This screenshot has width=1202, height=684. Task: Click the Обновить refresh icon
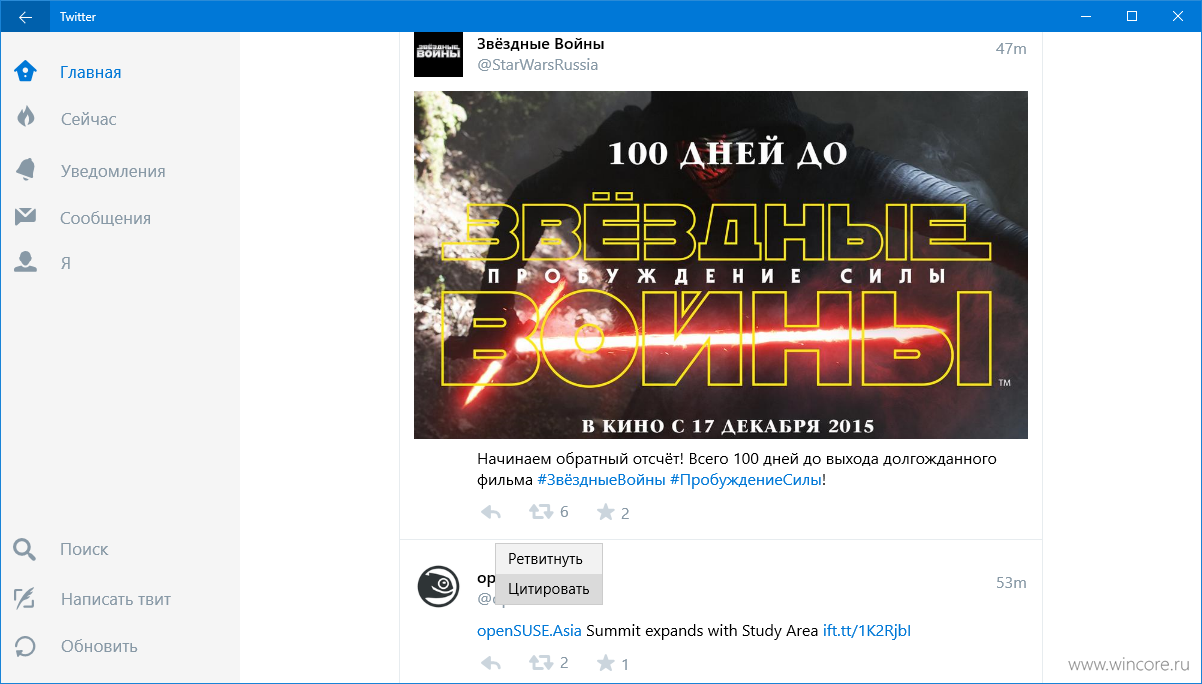(x=25, y=646)
